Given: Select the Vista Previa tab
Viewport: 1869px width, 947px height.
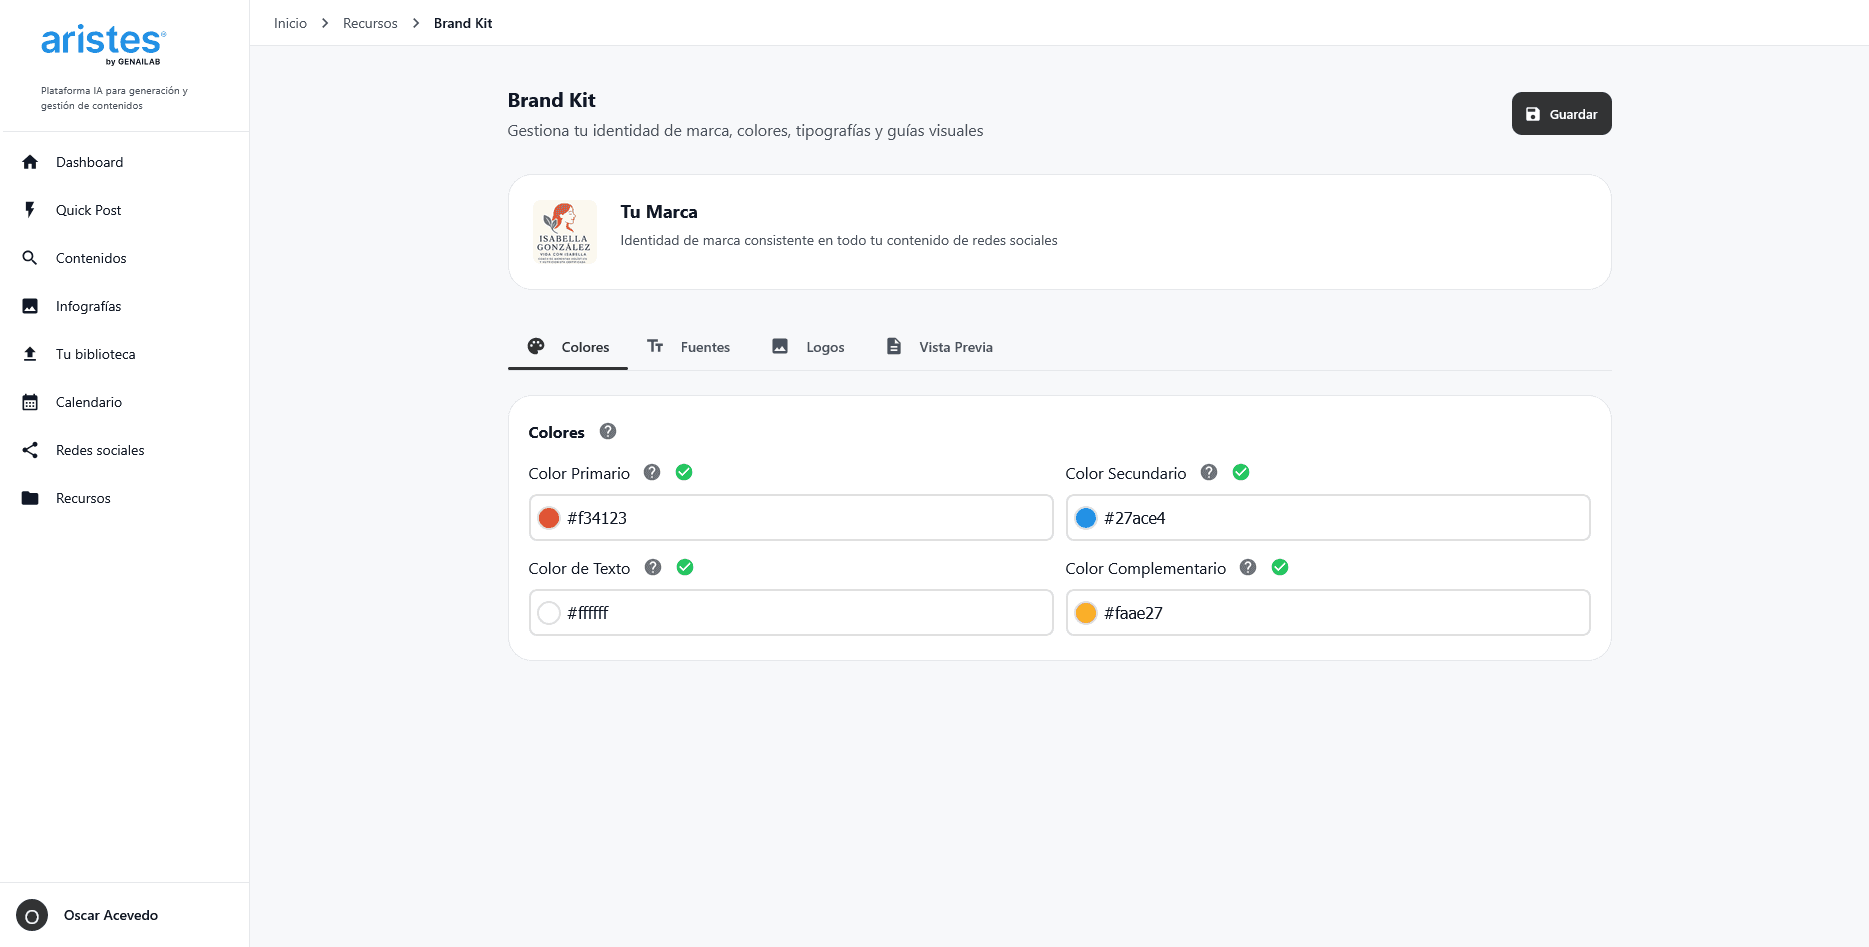Looking at the screenshot, I should (x=939, y=347).
